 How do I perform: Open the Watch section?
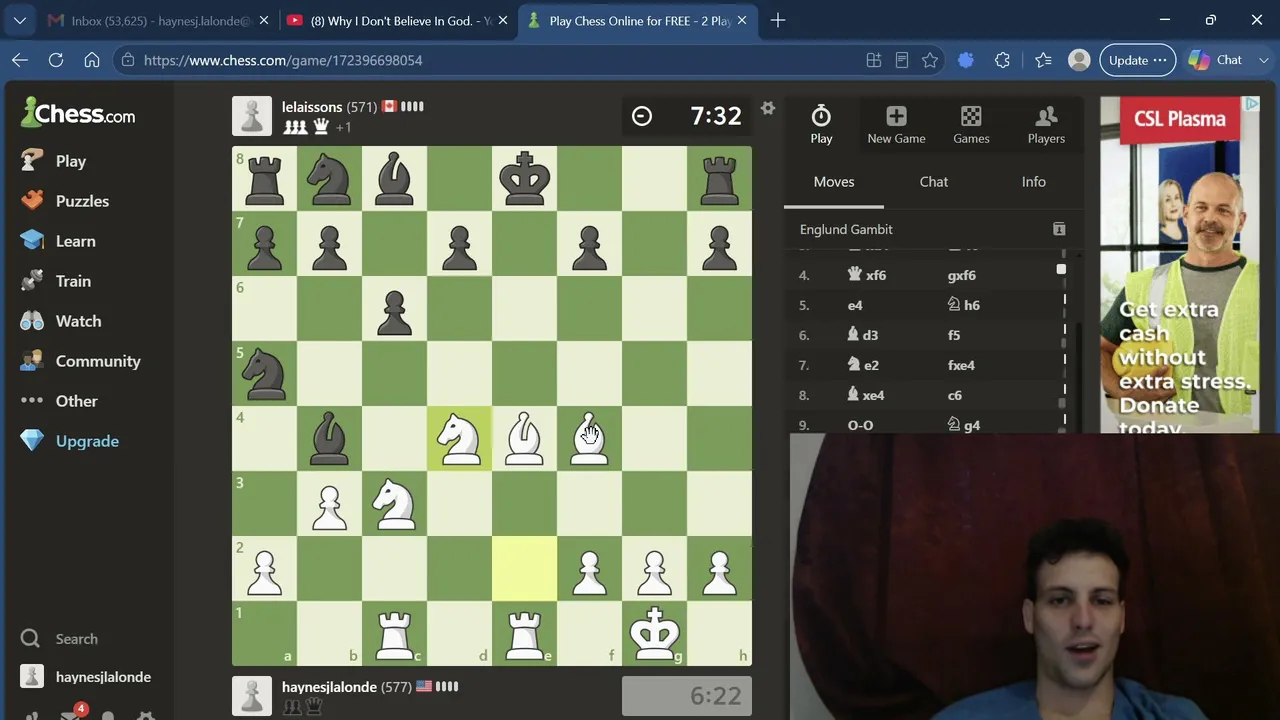click(61, 321)
